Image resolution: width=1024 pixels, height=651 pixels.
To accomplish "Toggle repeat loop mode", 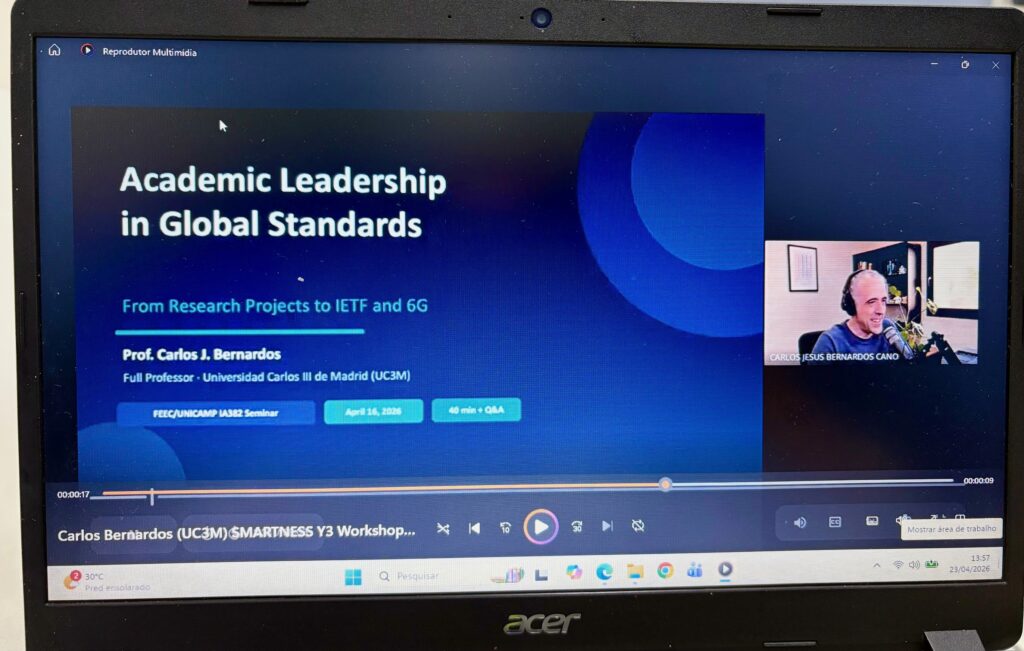I will (x=638, y=526).
